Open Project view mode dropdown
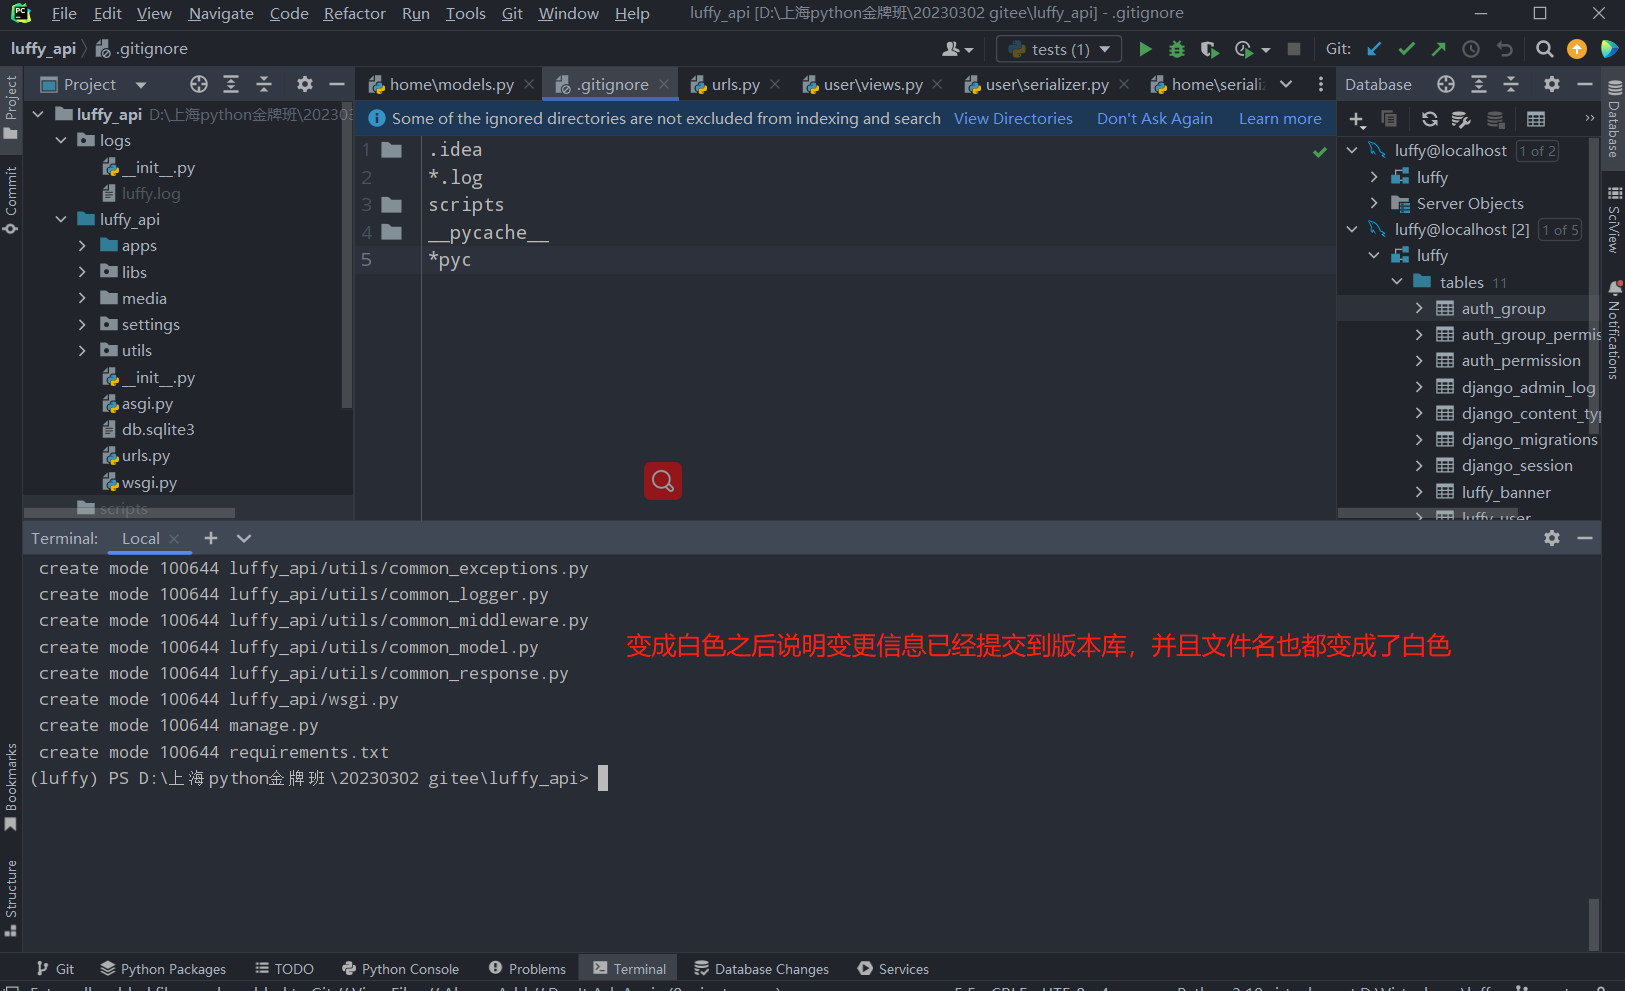Viewport: 1625px width, 991px height. [141, 85]
